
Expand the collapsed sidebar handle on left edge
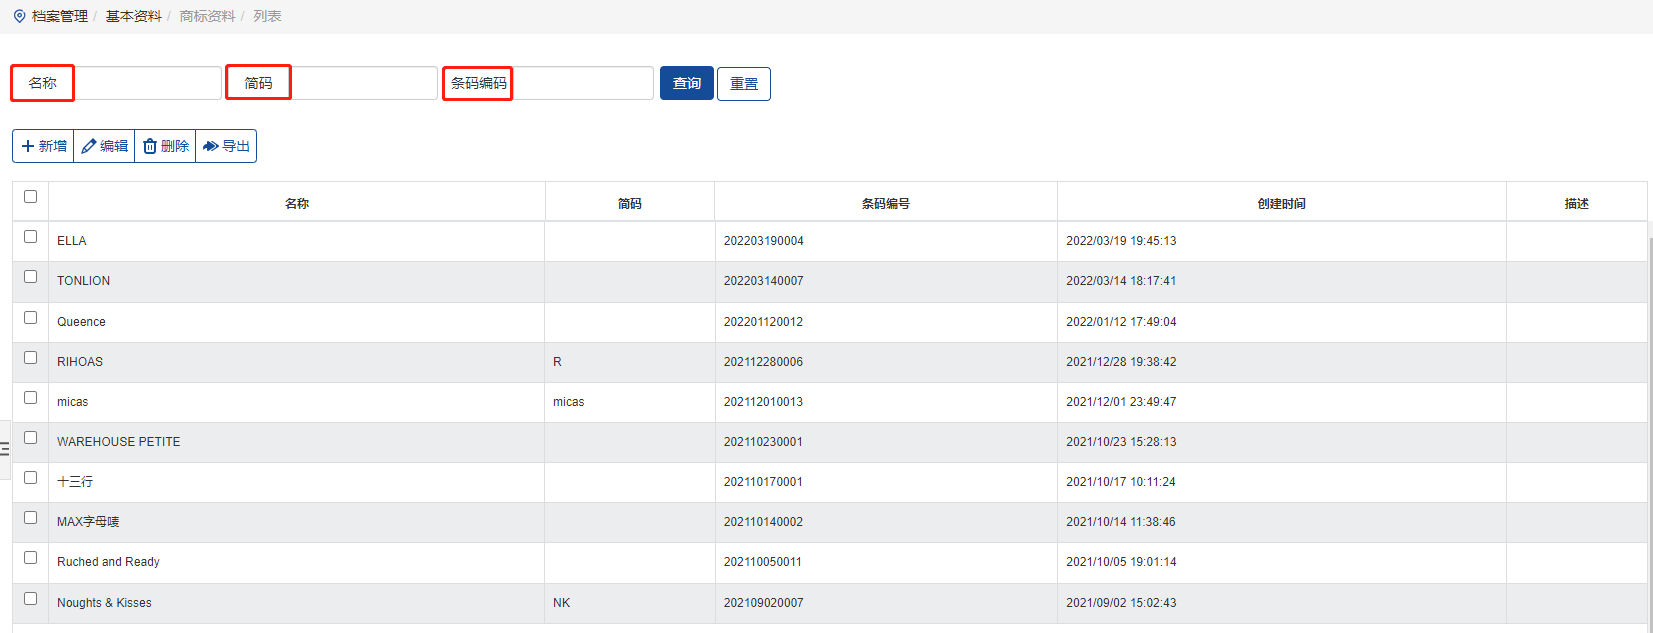point(5,449)
